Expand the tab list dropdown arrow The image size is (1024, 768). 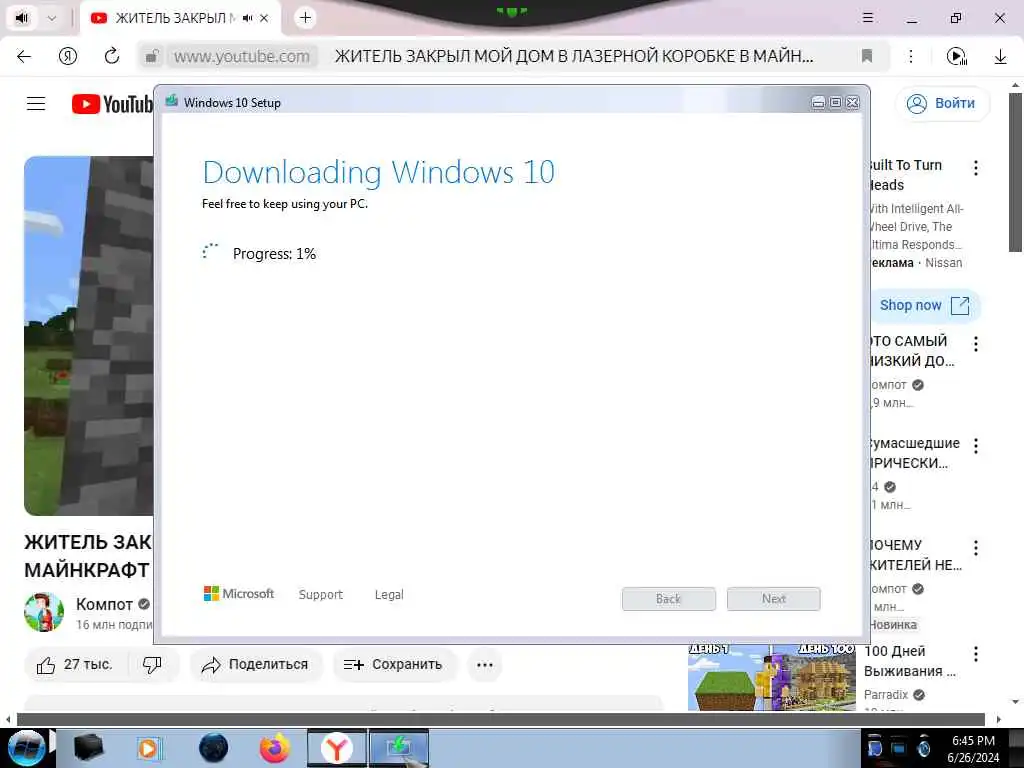coord(52,18)
